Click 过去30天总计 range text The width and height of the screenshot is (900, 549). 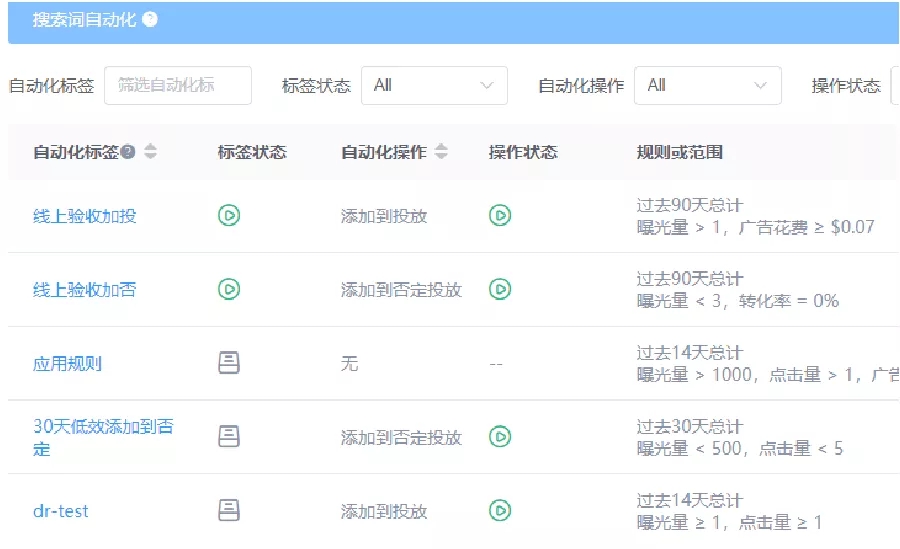pyautogui.click(x=690, y=427)
